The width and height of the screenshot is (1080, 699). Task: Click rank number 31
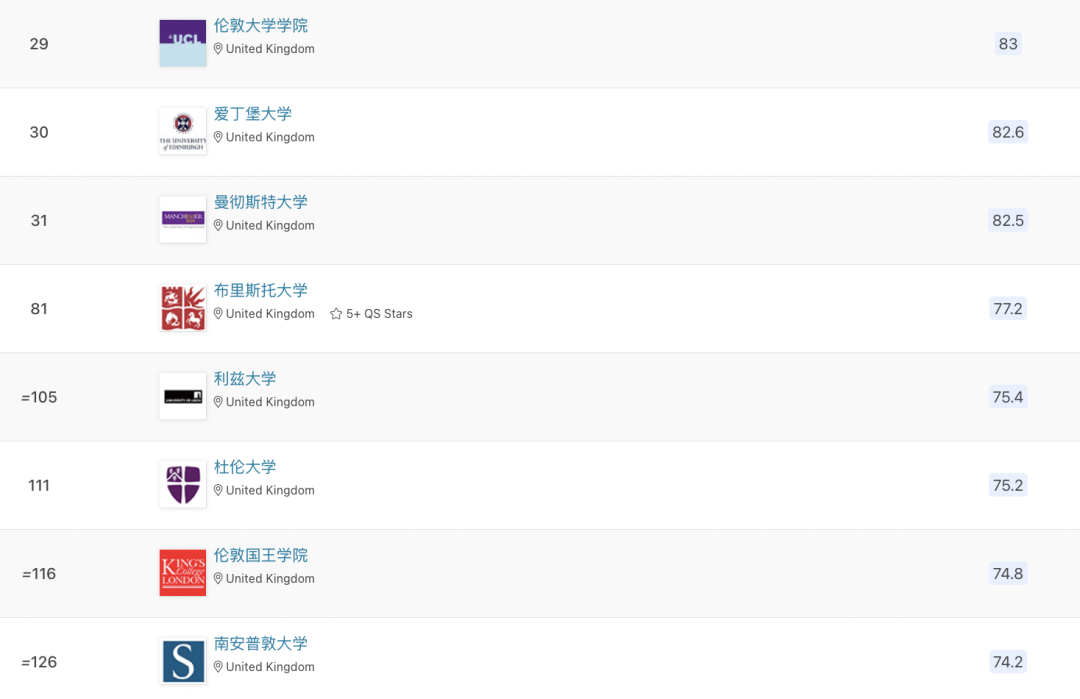click(39, 220)
